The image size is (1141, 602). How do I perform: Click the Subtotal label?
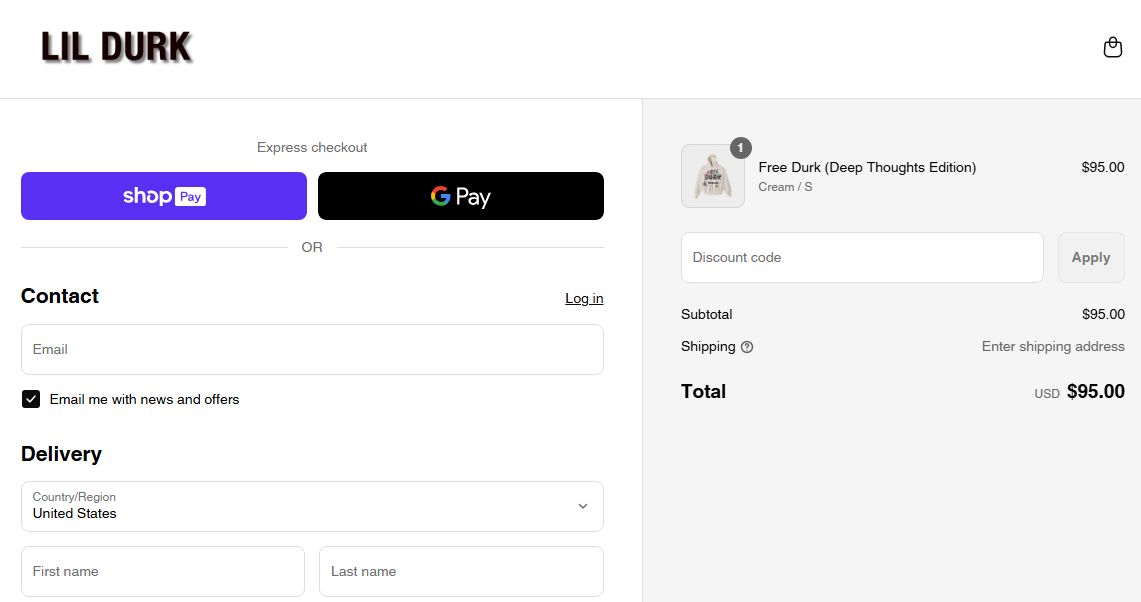pyautogui.click(x=707, y=314)
